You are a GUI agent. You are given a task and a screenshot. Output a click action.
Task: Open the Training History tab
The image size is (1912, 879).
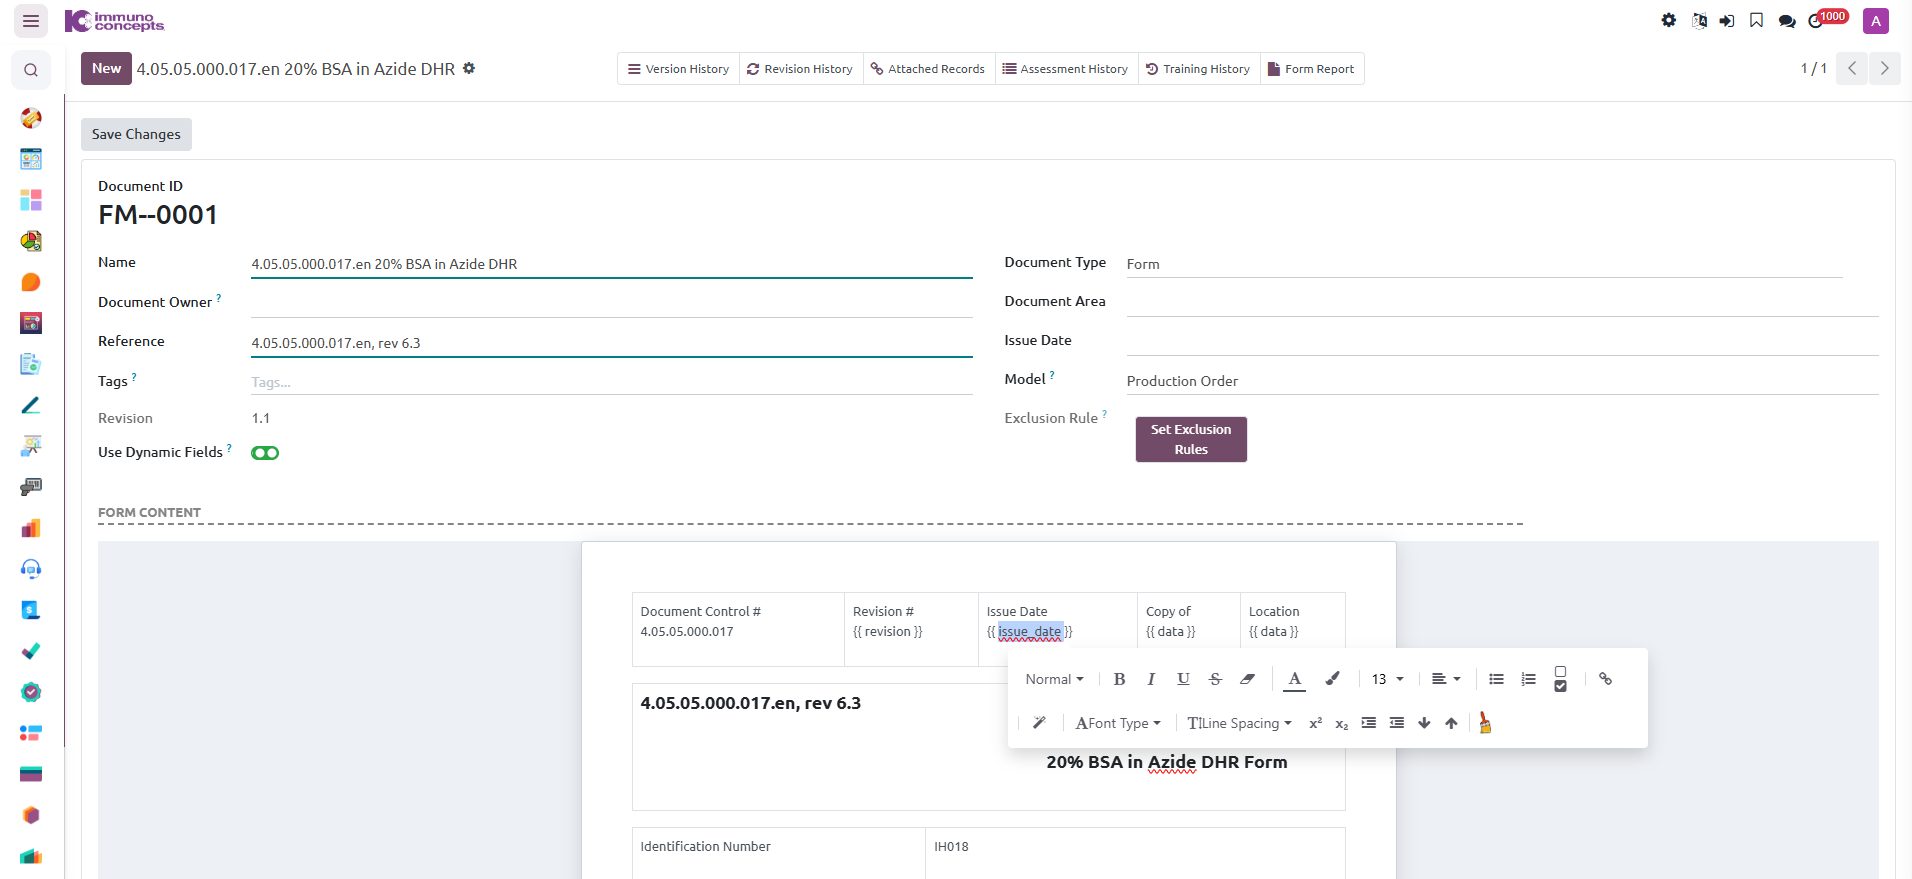click(x=1198, y=69)
